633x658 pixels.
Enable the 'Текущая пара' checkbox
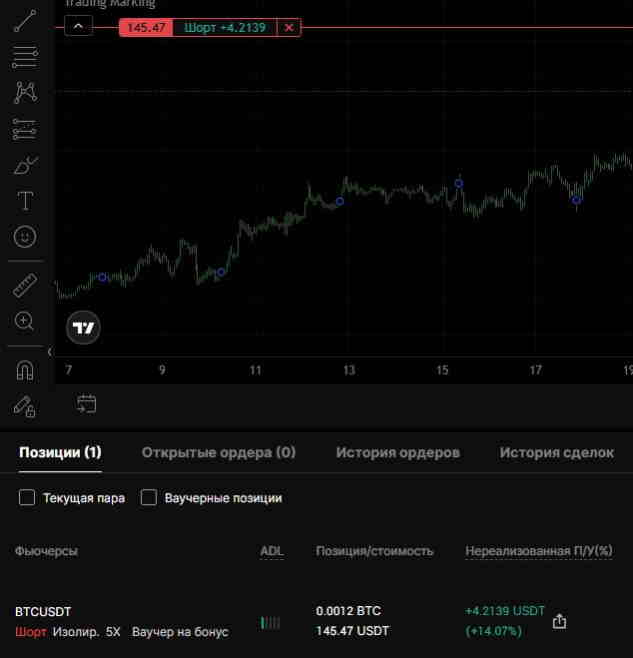pos(27,498)
